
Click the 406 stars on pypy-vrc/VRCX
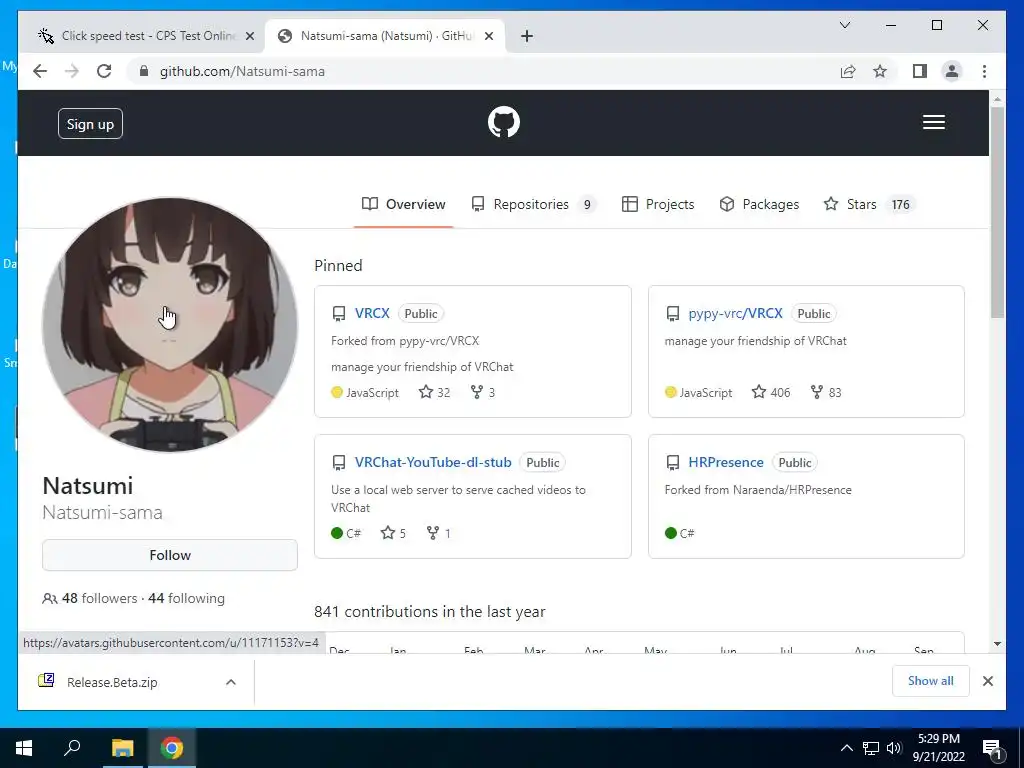point(771,392)
